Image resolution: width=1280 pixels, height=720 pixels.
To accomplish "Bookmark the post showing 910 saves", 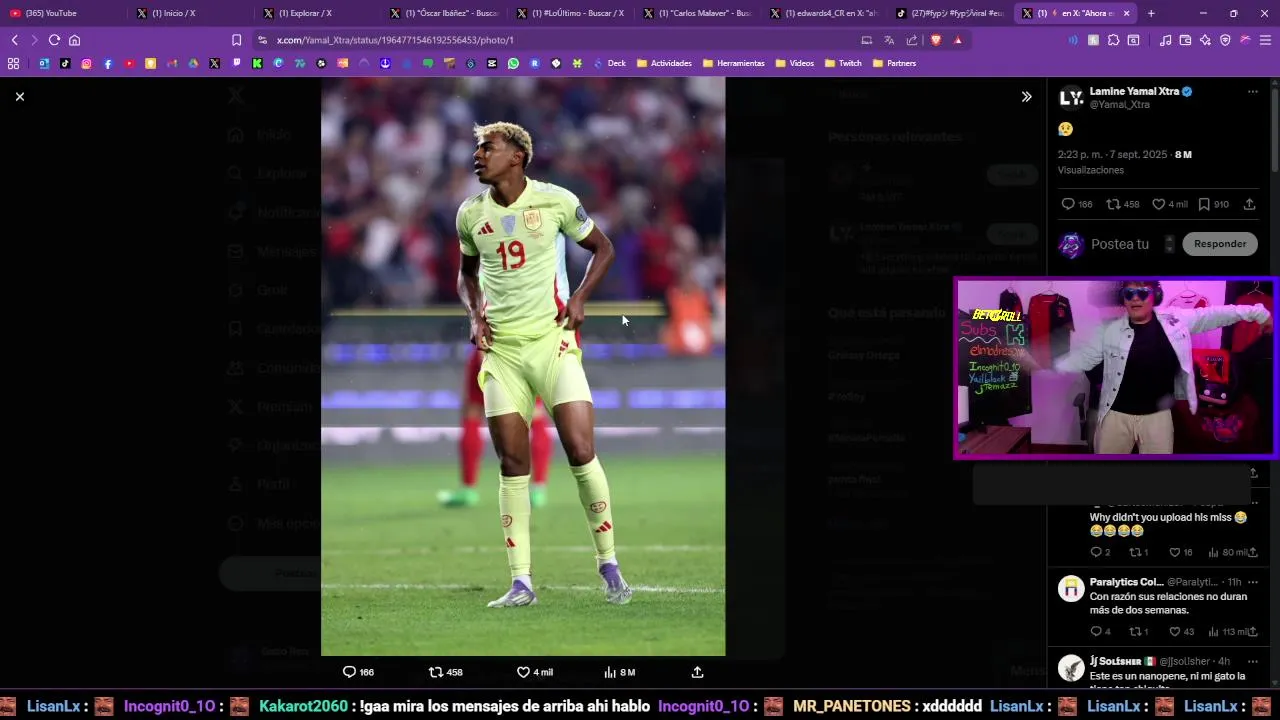I will pos(1213,204).
